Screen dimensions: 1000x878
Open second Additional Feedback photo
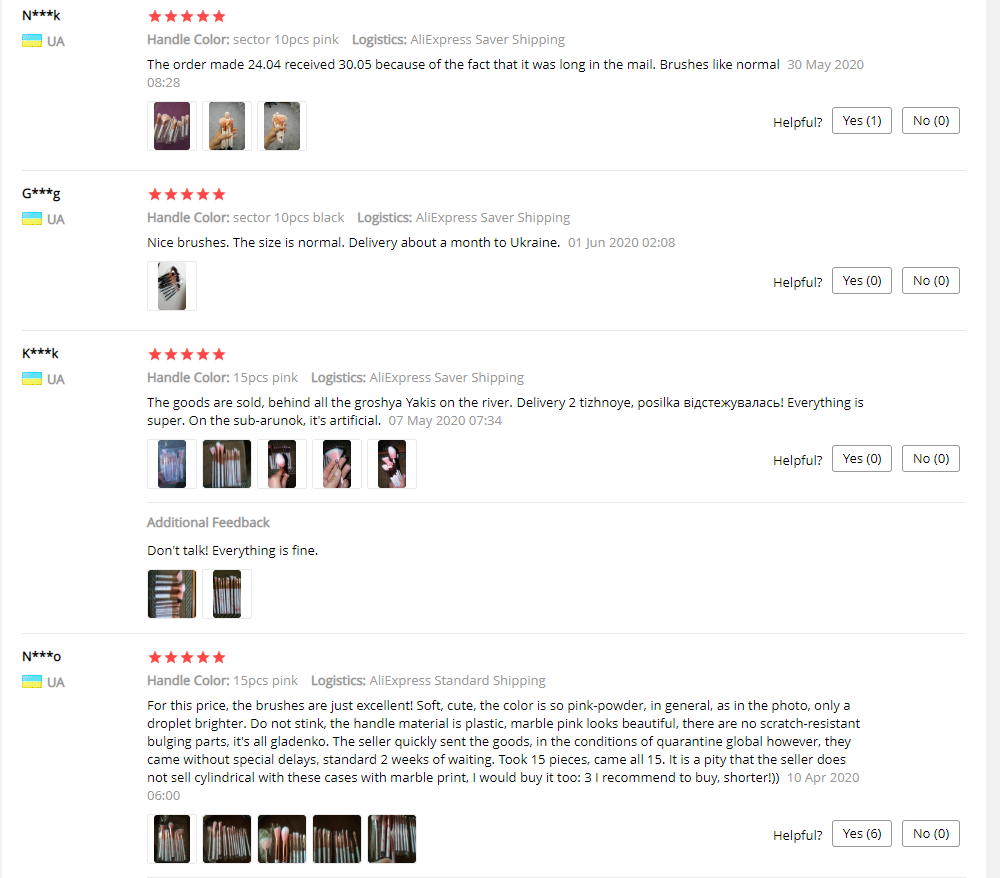coord(227,594)
